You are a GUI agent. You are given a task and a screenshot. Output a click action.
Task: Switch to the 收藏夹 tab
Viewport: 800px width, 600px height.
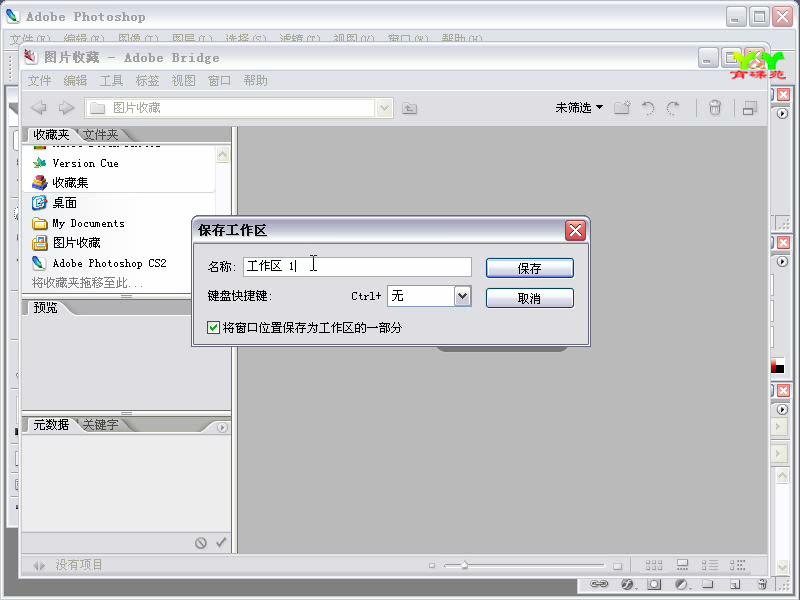(x=51, y=135)
